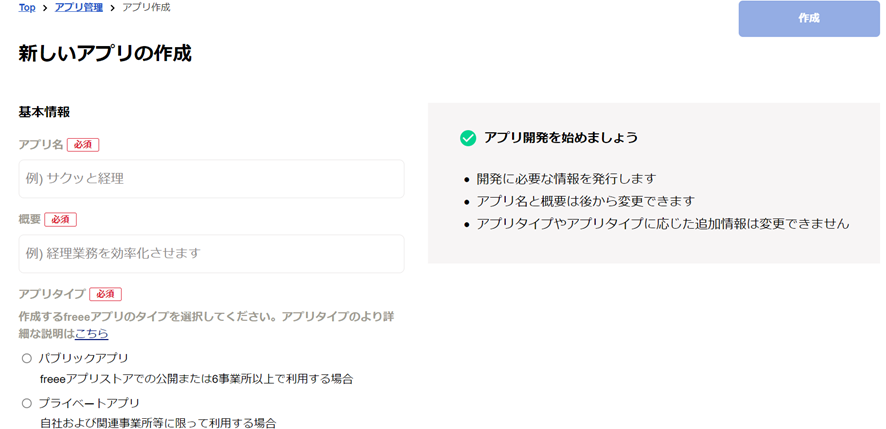Click the プライベートアプリ option label

click(89, 403)
